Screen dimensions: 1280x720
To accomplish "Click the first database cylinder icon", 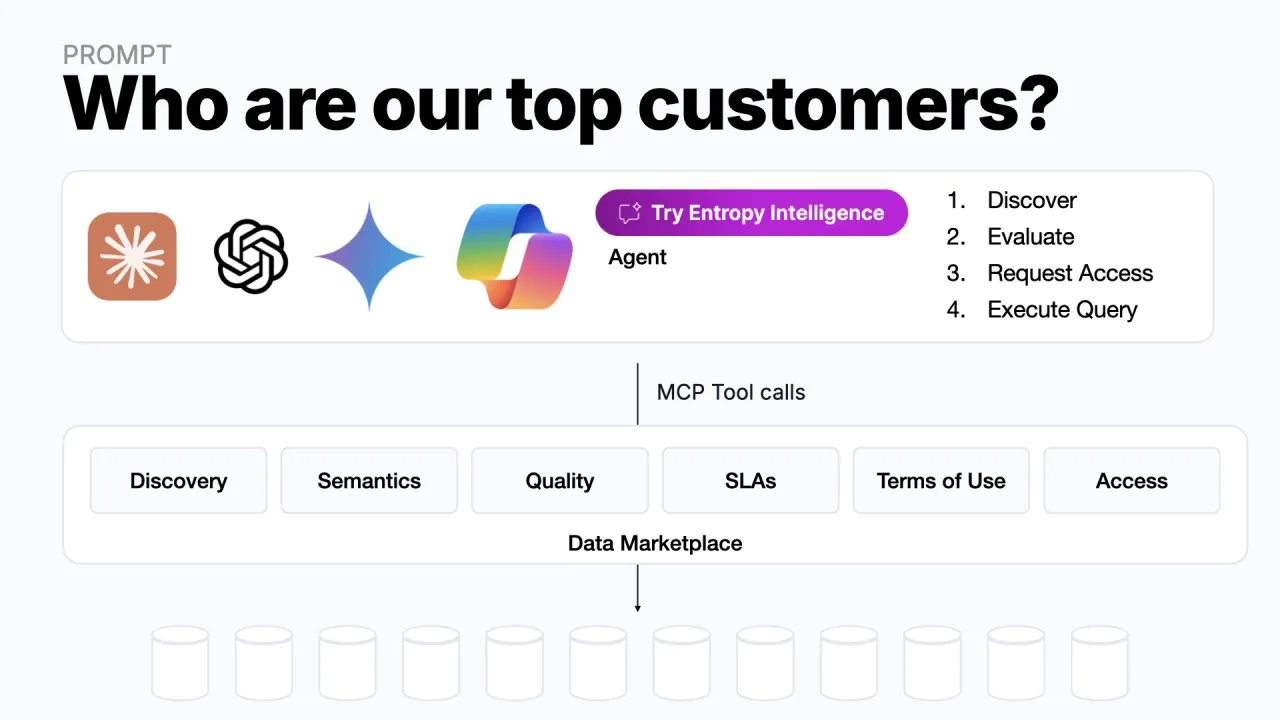I will 180,663.
